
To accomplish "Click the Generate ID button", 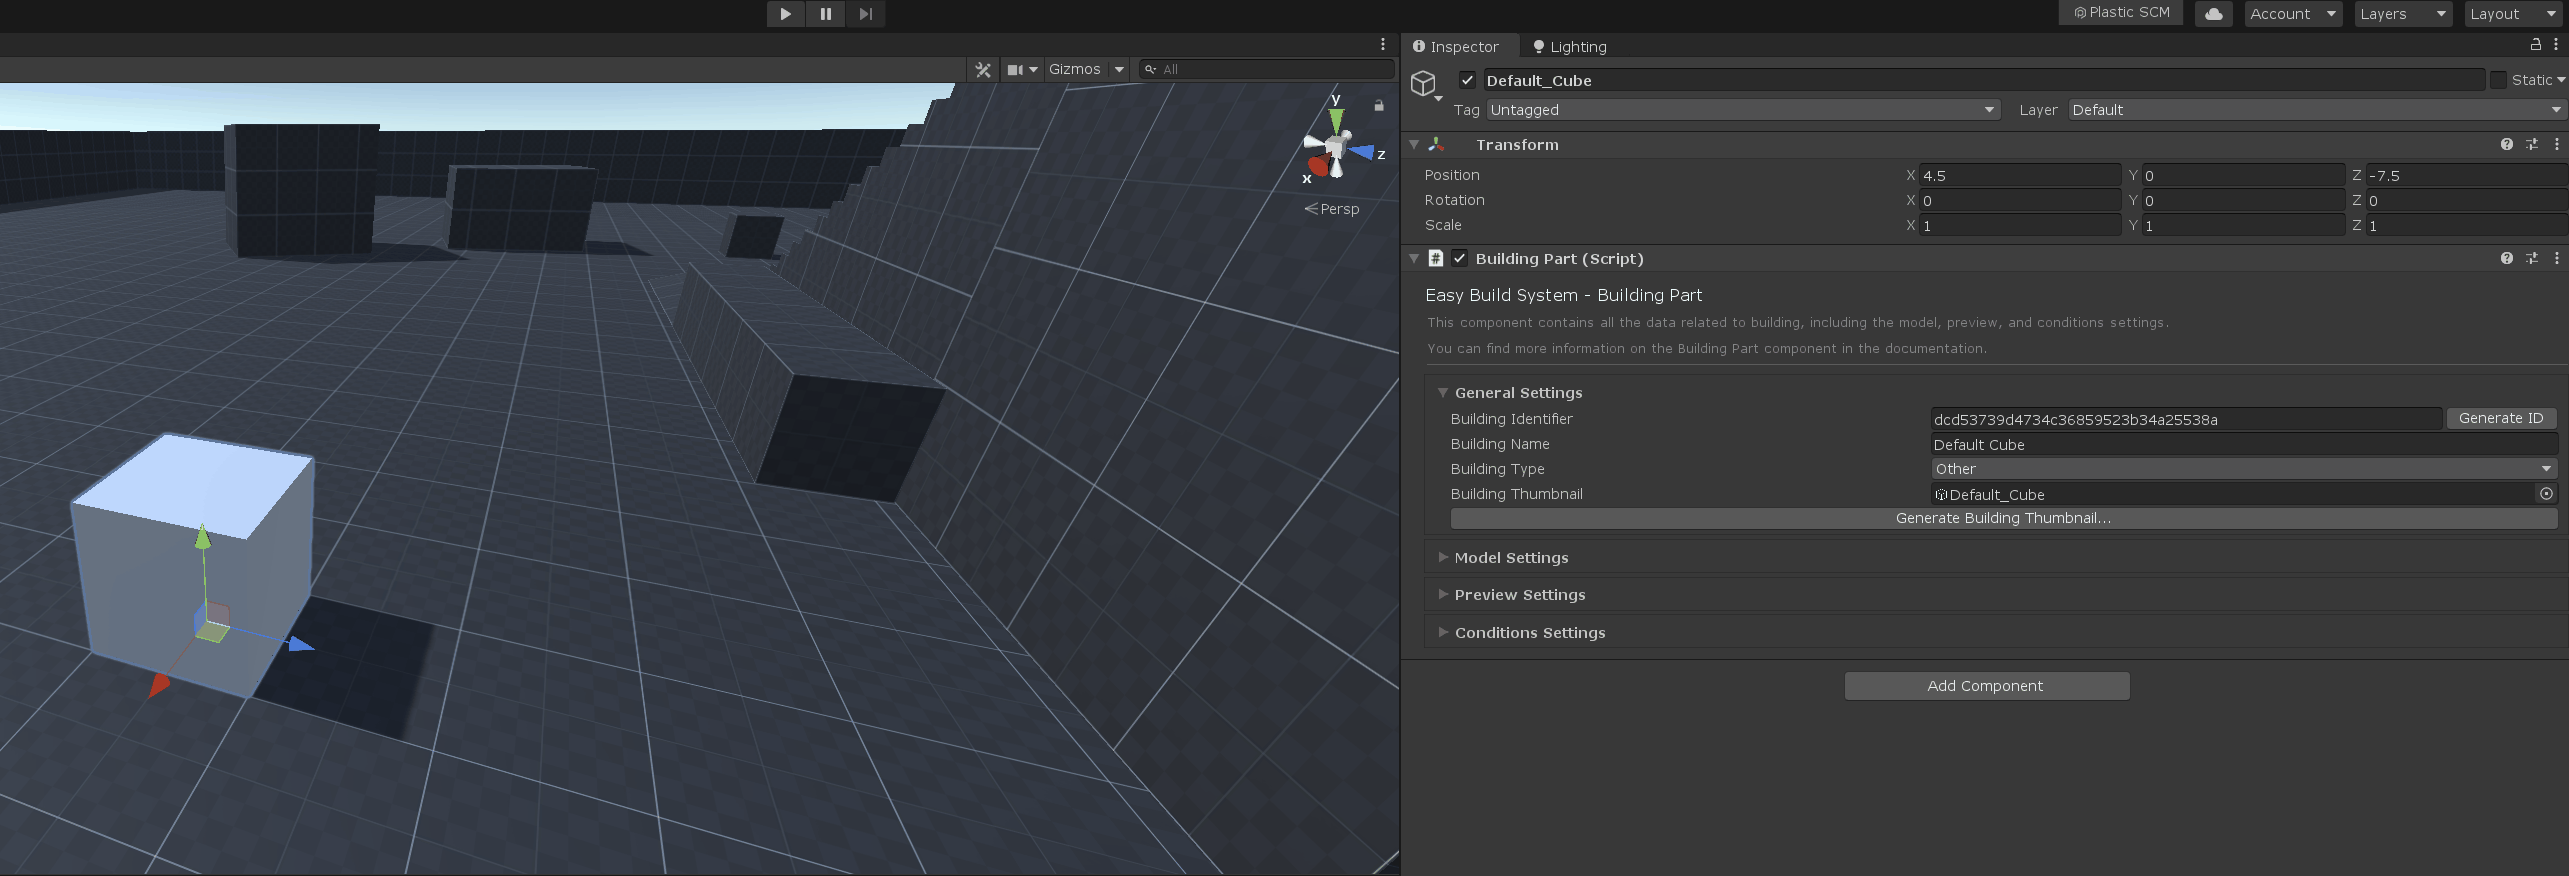I will pos(2500,419).
